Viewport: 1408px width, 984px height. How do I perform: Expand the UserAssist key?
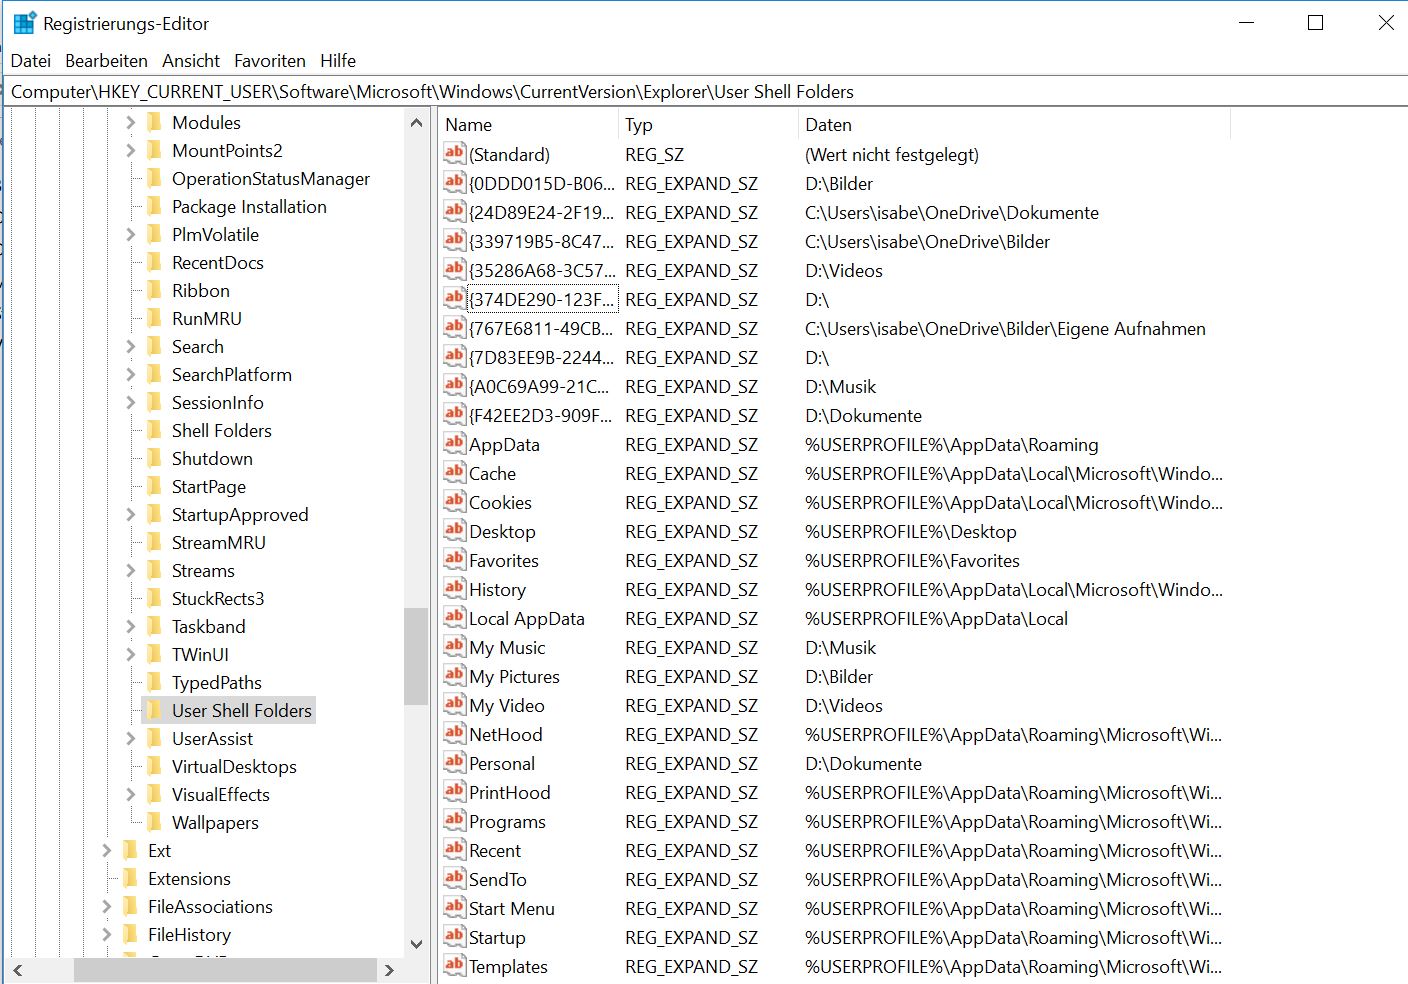[x=131, y=738]
